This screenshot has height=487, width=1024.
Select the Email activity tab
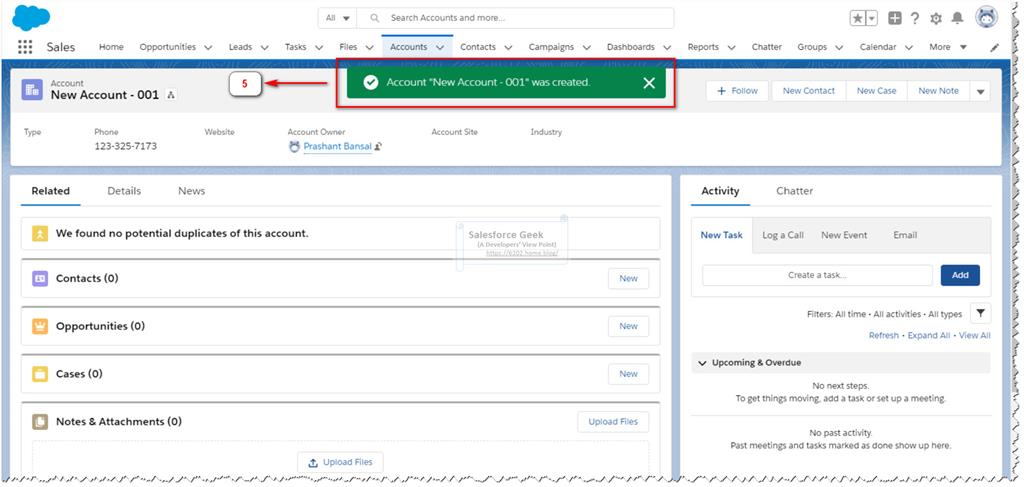[x=905, y=235]
